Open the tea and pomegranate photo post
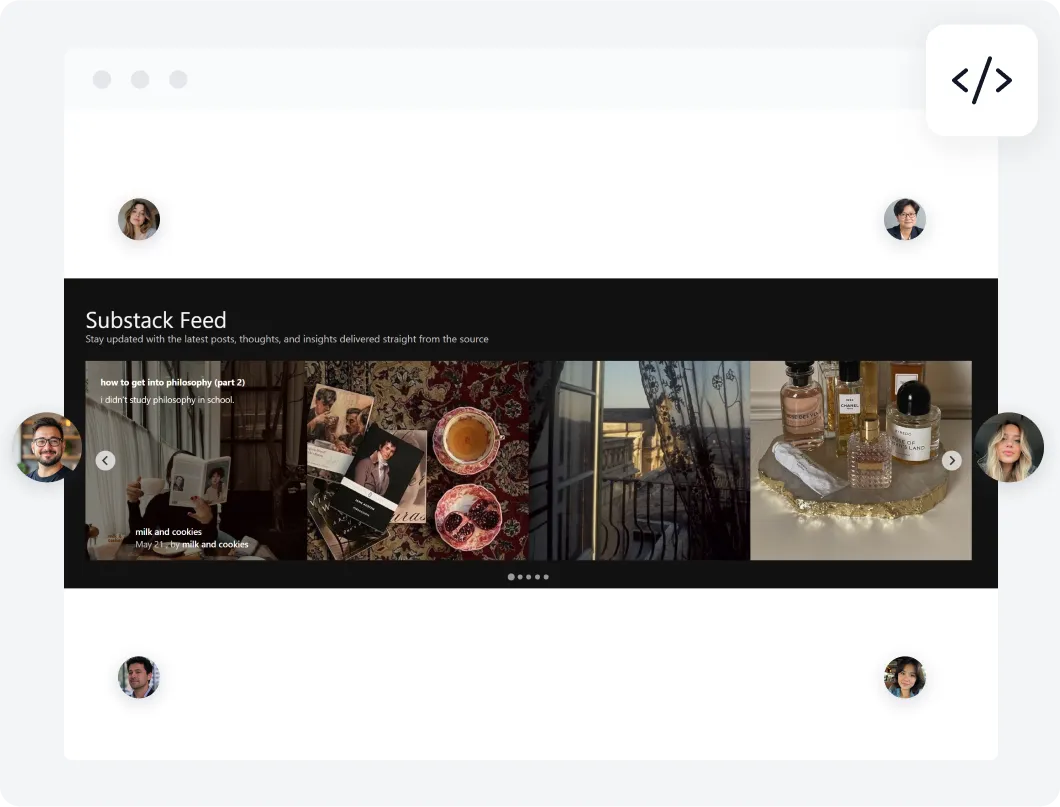This screenshot has width=1060, height=807. point(420,458)
